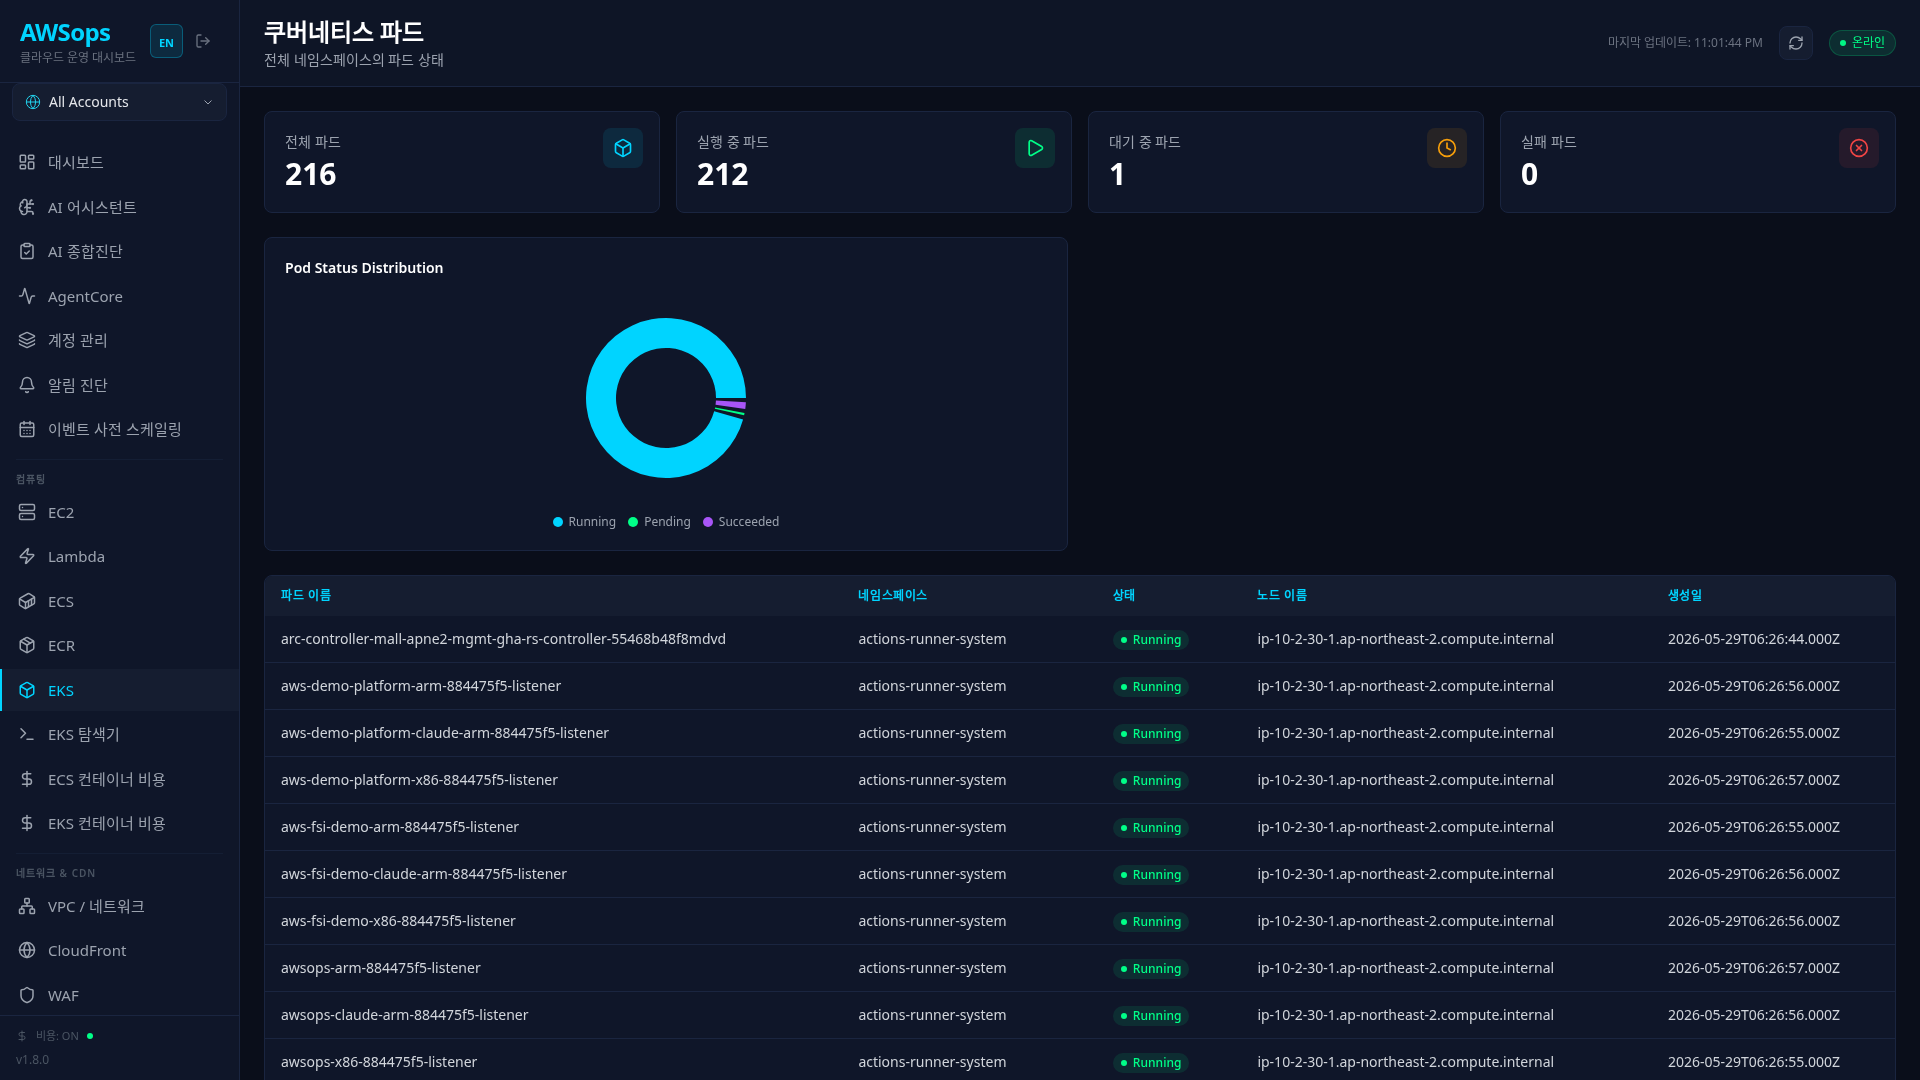The height and width of the screenshot is (1080, 1920).
Task: Click the ECS container icon
Action: pos(27,601)
